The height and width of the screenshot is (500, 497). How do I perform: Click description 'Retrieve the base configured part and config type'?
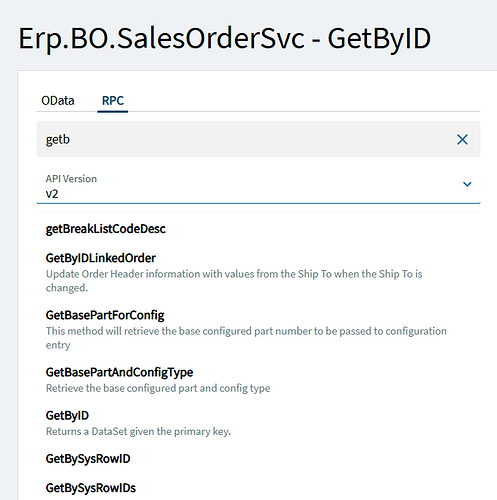click(158, 388)
